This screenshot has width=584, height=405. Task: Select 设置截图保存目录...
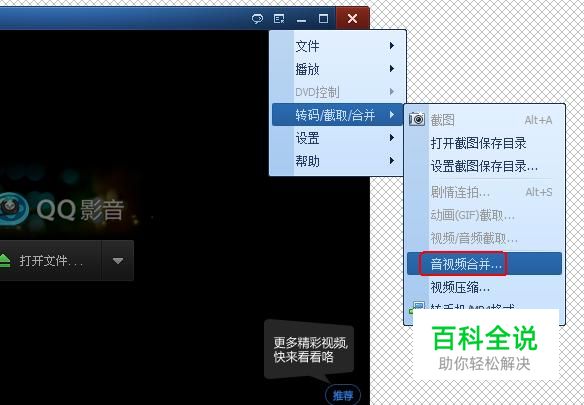pos(484,166)
